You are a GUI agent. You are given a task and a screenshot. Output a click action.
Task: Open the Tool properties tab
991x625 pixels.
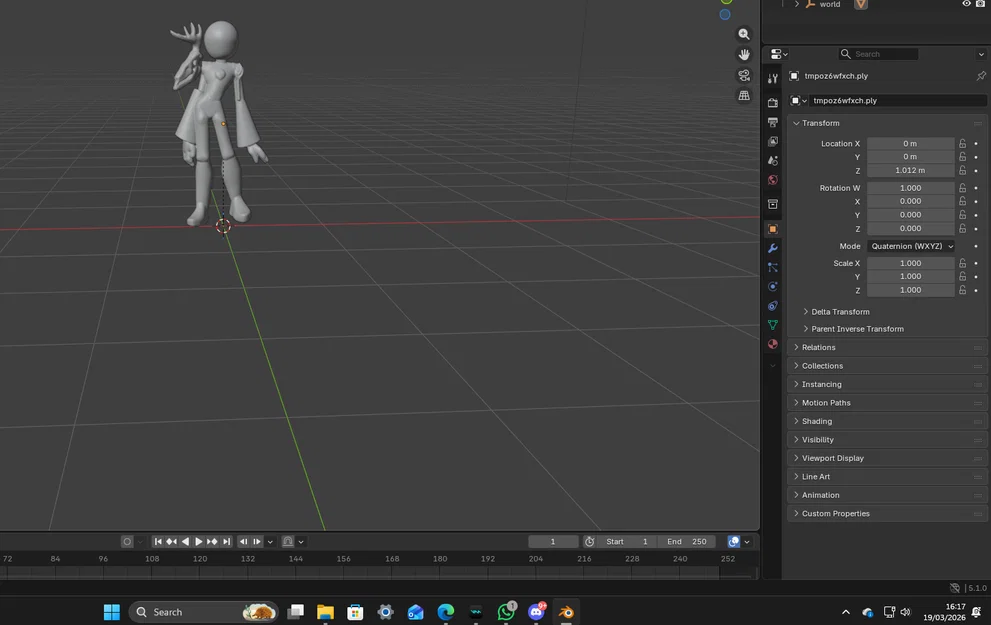tap(772, 79)
